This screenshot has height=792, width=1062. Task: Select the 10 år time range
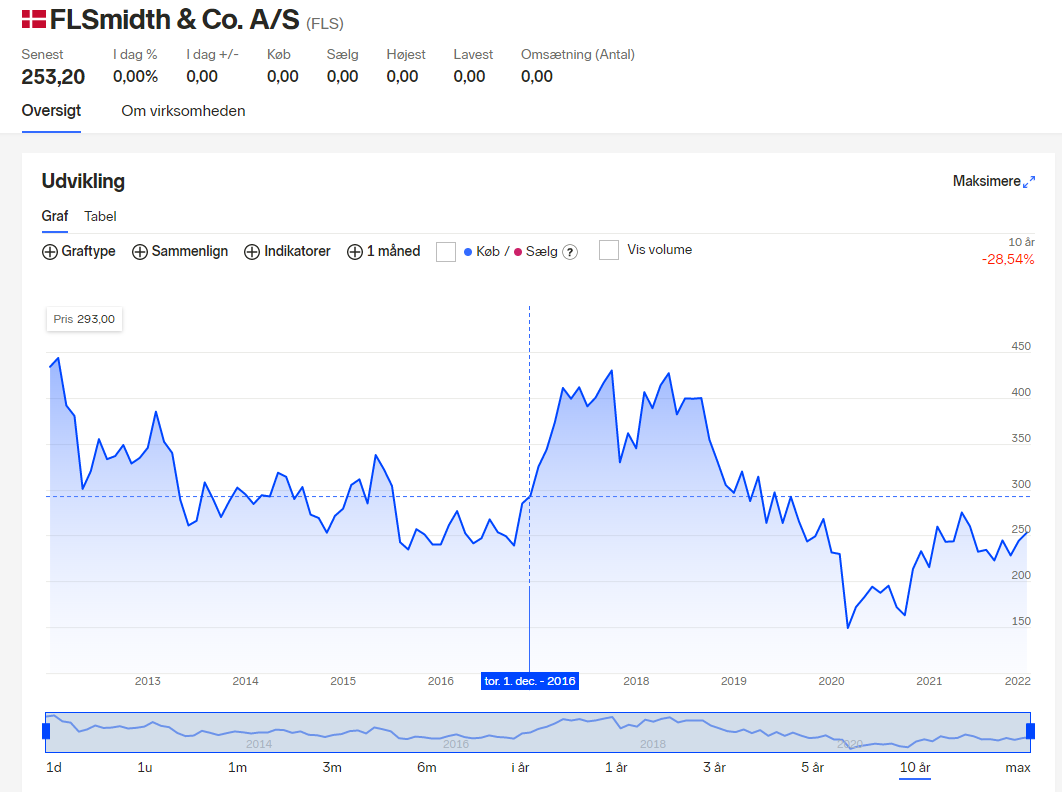(915, 767)
